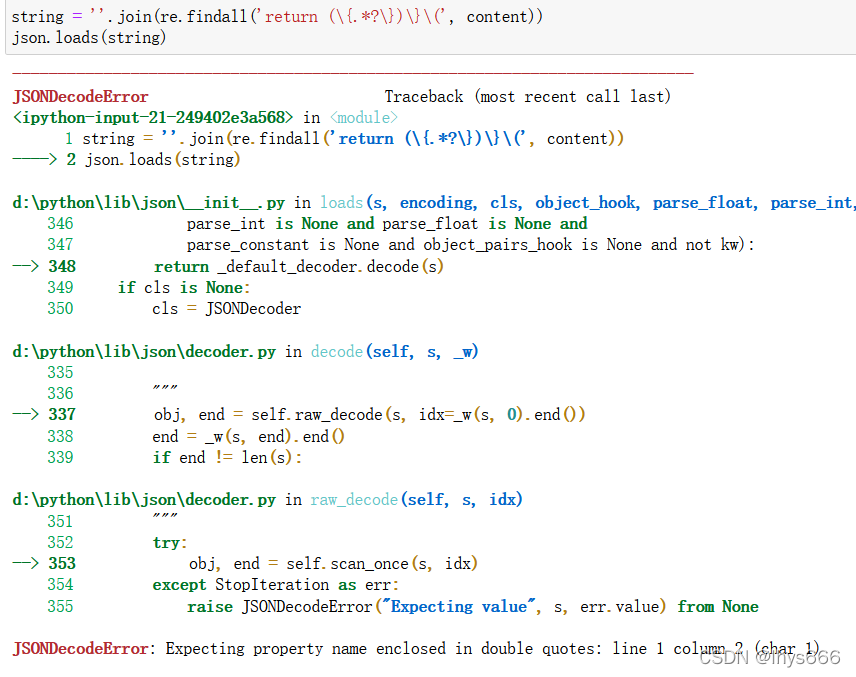This screenshot has height=677, width=856.
Task: Click line 348 'return _default_decoder.decode(s)'
Action: click(x=299, y=266)
